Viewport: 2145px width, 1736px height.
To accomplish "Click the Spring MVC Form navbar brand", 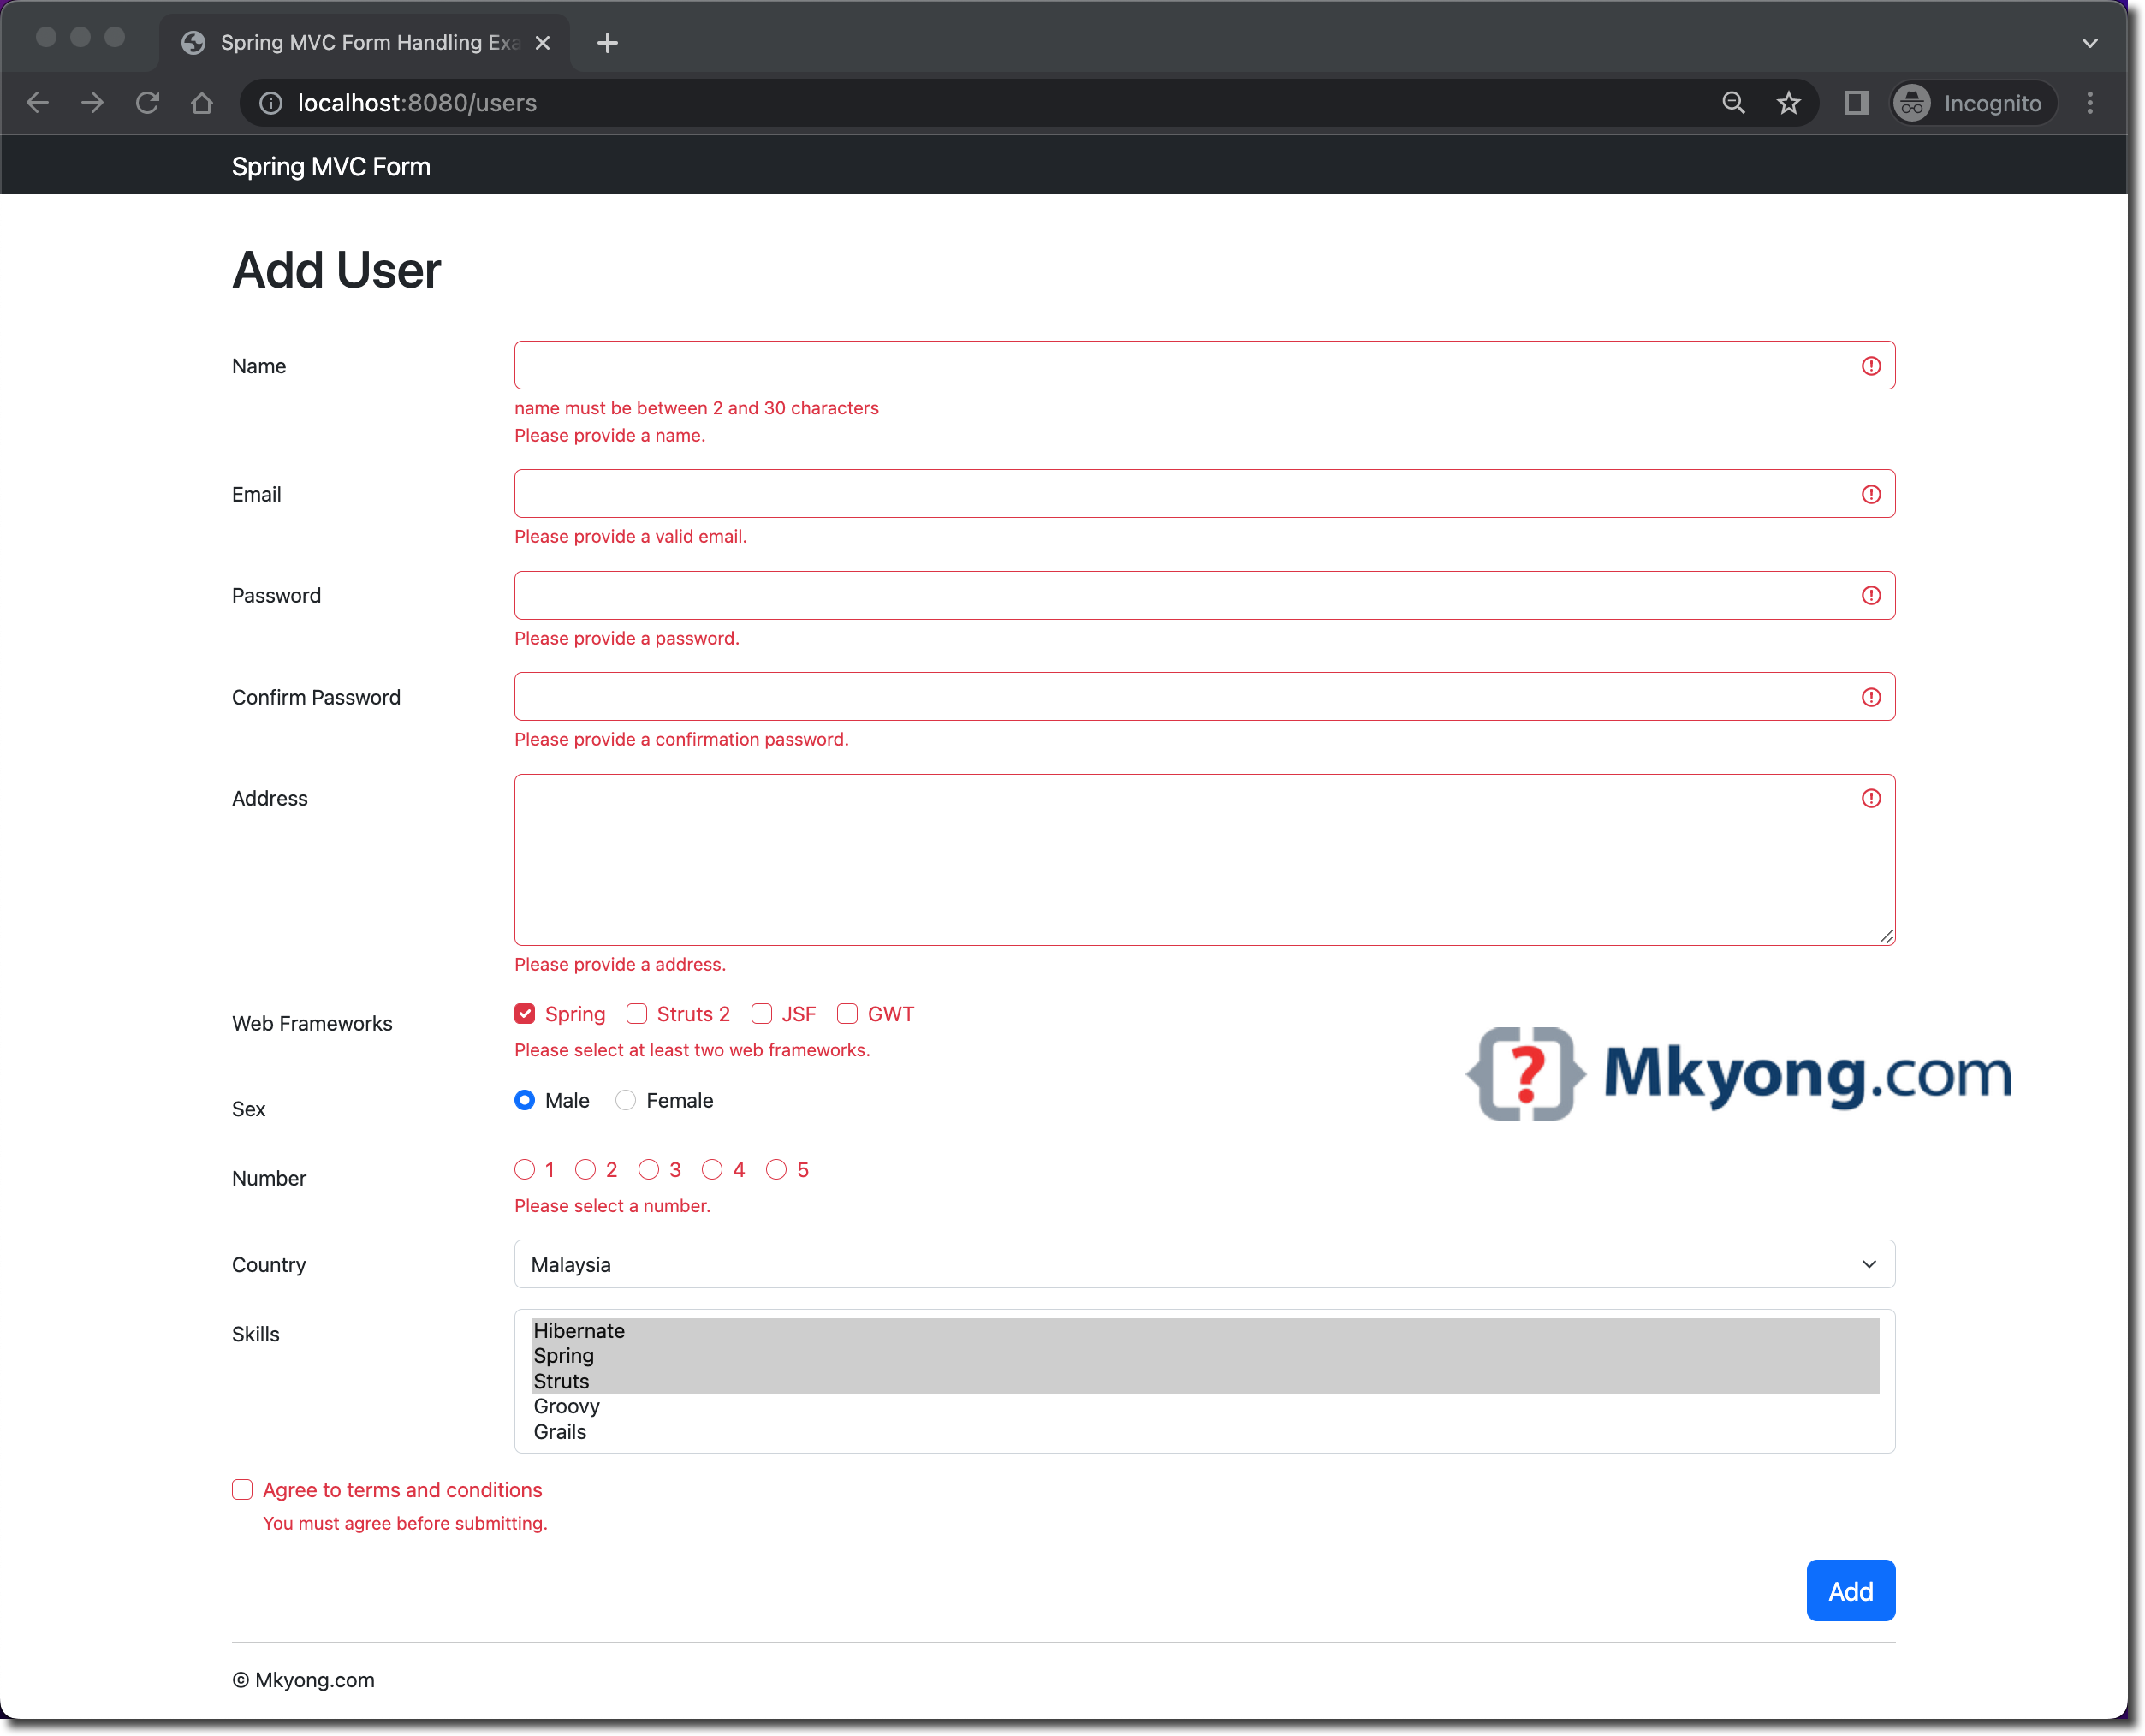I will point(331,166).
